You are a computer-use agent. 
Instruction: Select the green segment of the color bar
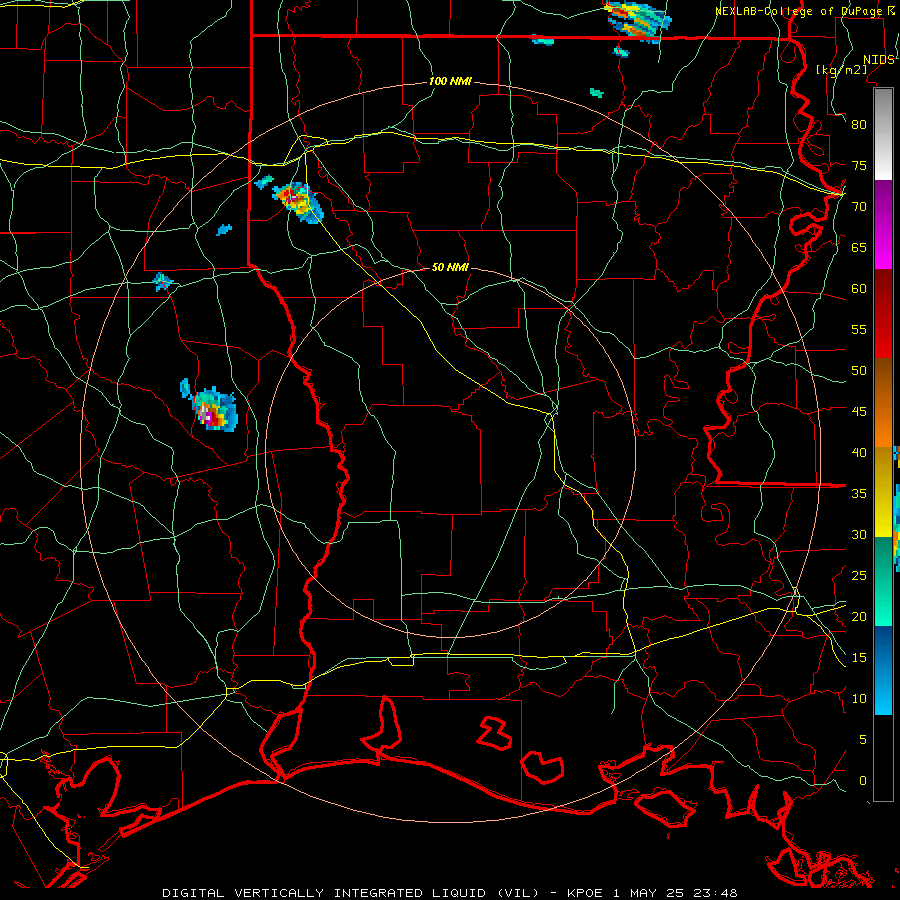tap(883, 581)
